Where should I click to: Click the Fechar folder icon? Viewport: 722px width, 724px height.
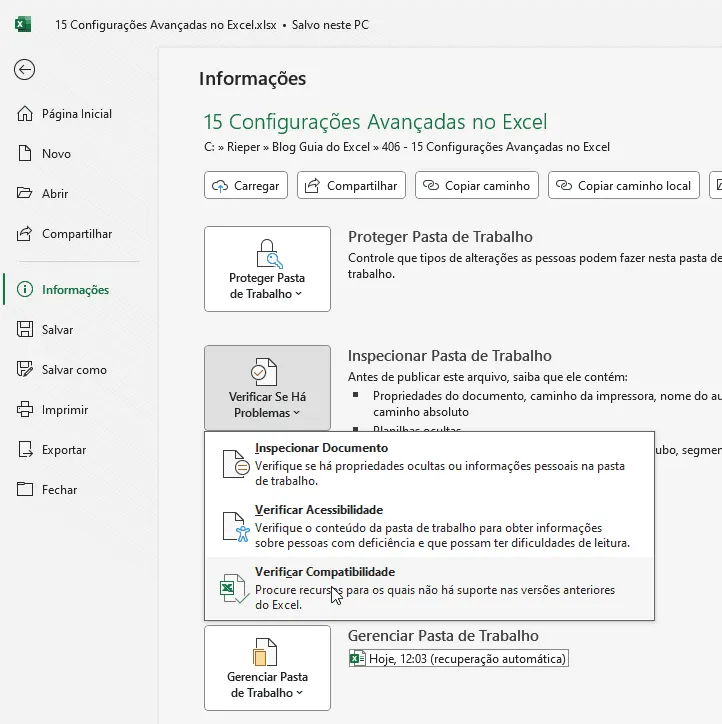click(25, 489)
